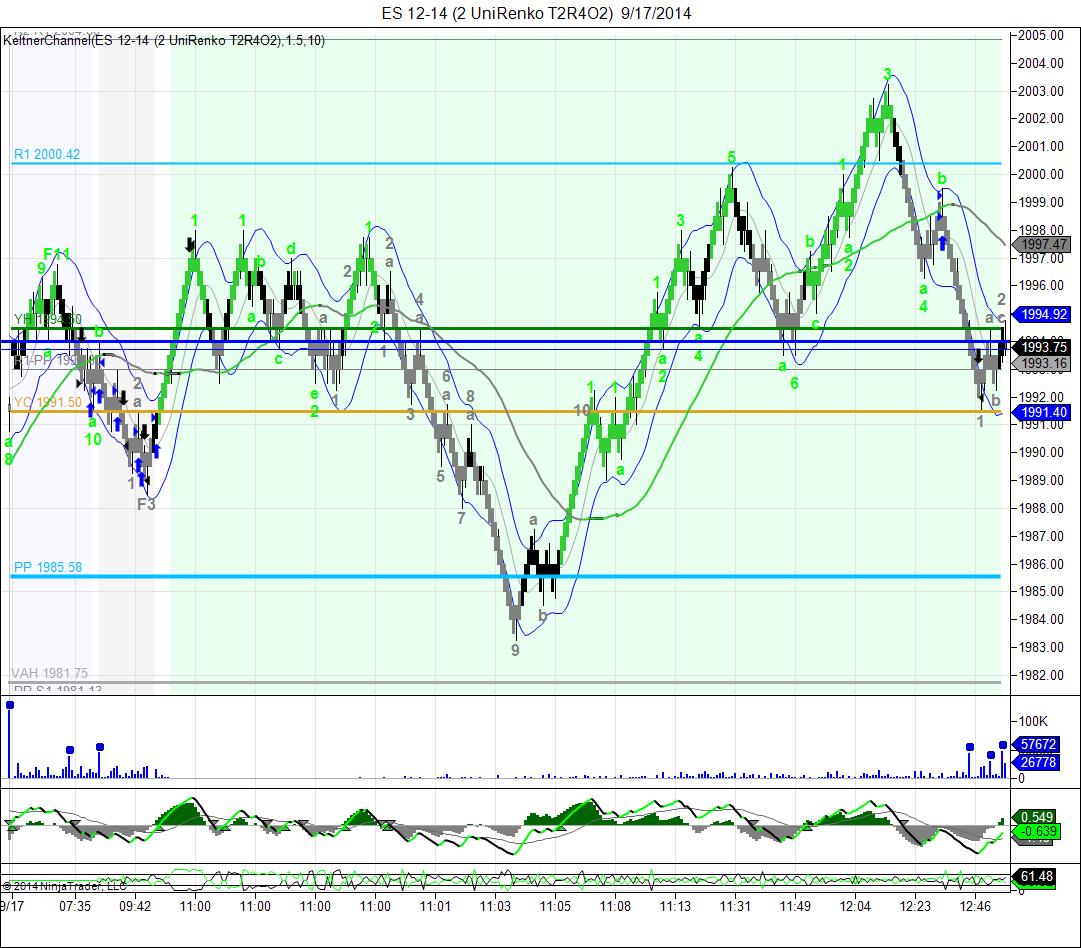Click the gray 1993.16 price marker

pos(1042,363)
